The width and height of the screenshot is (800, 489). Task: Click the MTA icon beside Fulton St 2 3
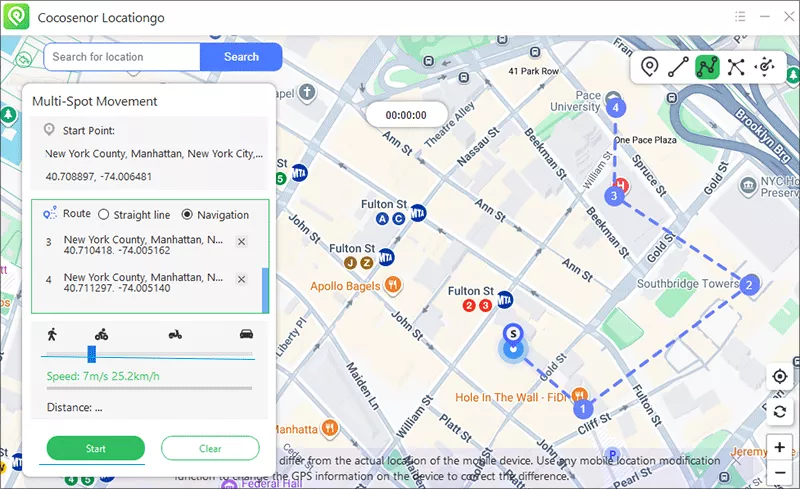505,300
